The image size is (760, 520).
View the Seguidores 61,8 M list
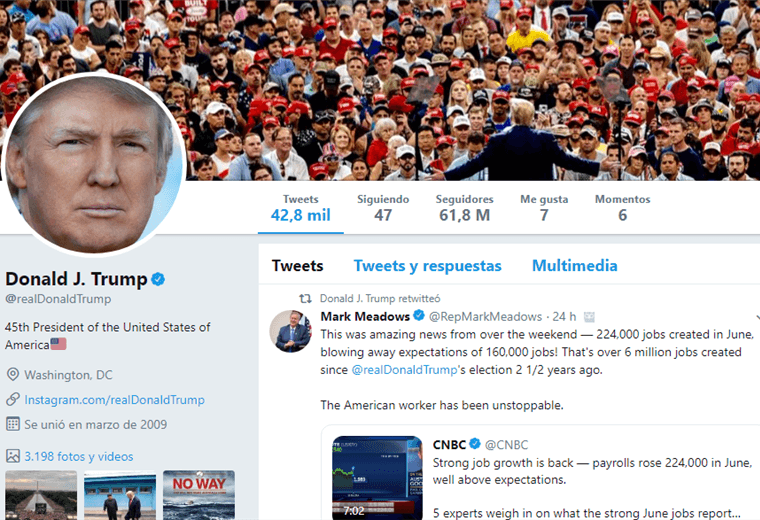(x=464, y=208)
